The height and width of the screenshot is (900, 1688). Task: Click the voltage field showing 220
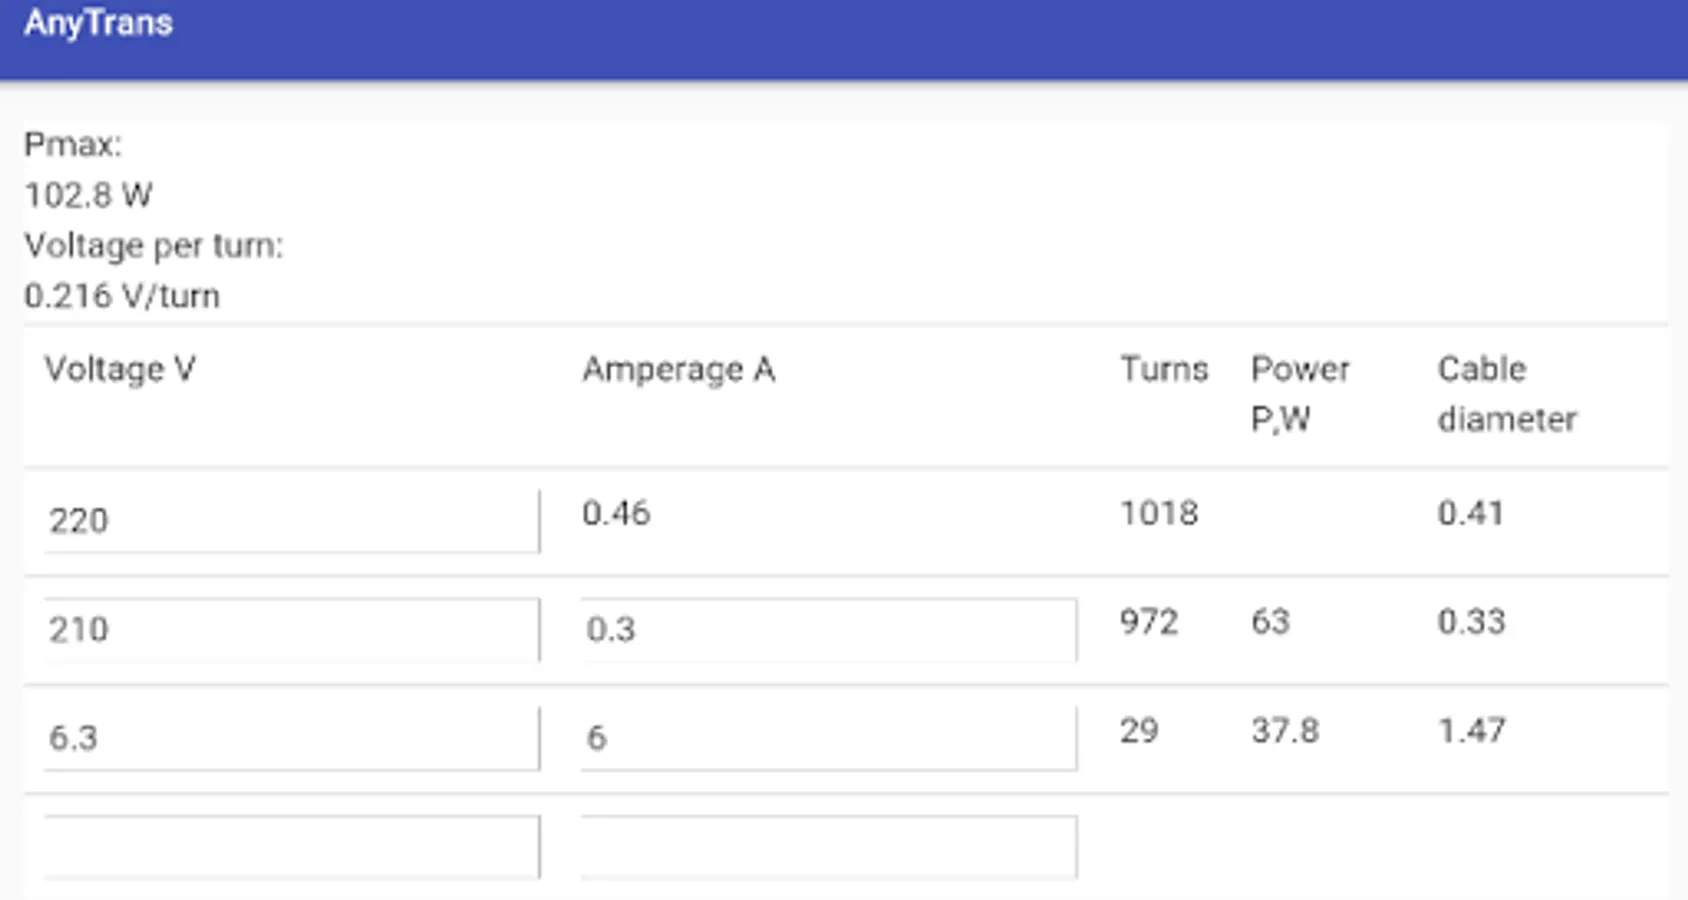[x=292, y=521]
